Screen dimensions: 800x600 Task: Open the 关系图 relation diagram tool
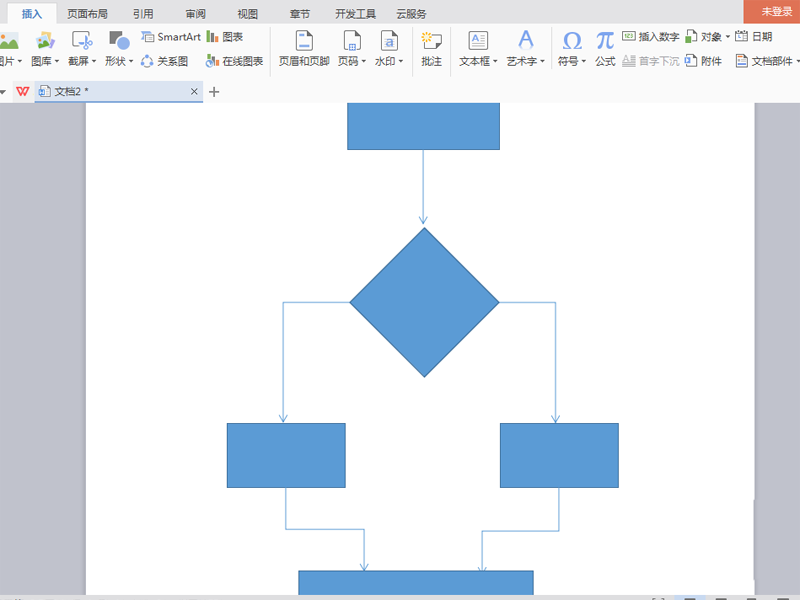164,61
